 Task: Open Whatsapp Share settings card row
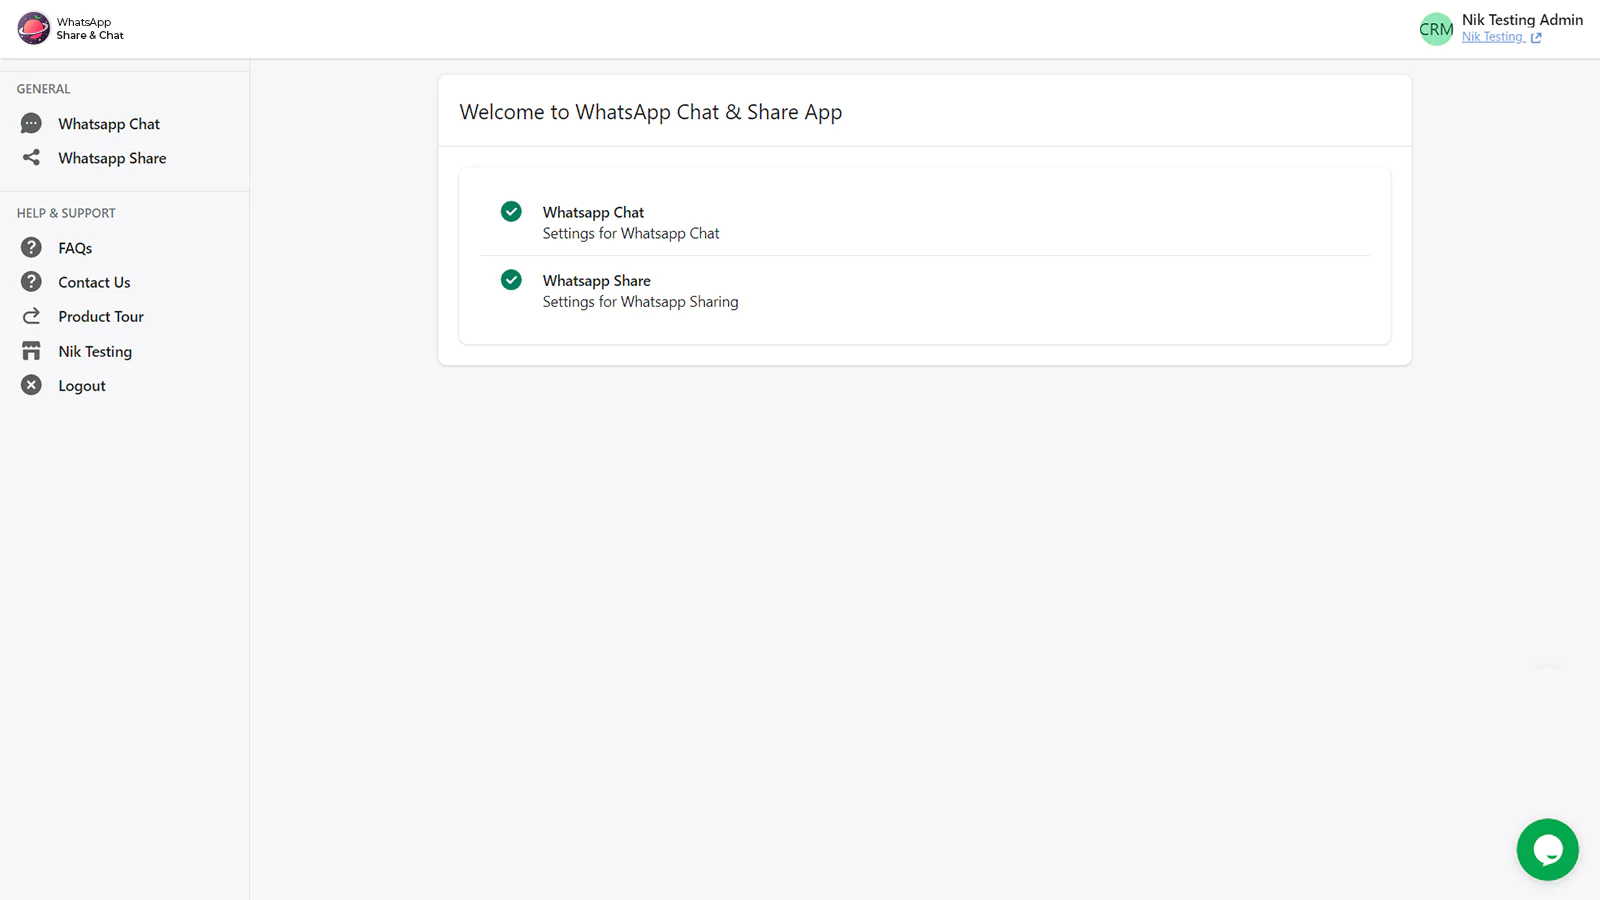tap(640, 291)
